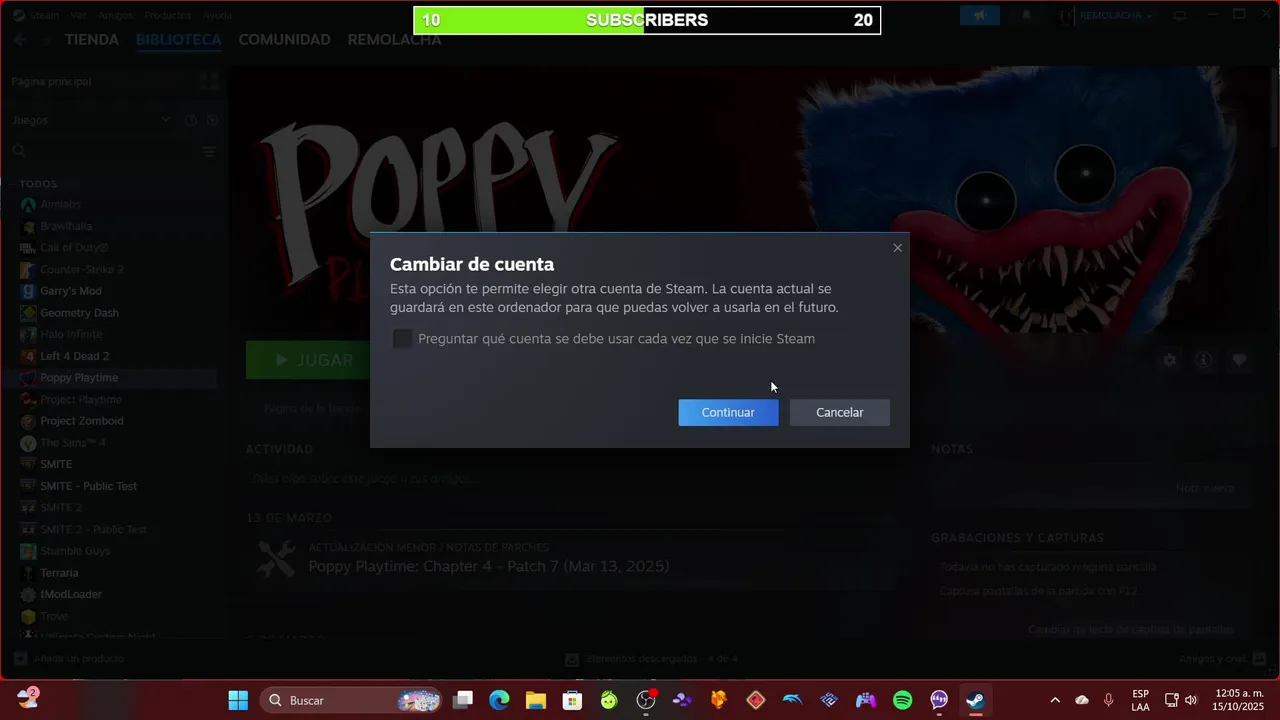Click the Steam big picture monitor icon

point(1180,16)
